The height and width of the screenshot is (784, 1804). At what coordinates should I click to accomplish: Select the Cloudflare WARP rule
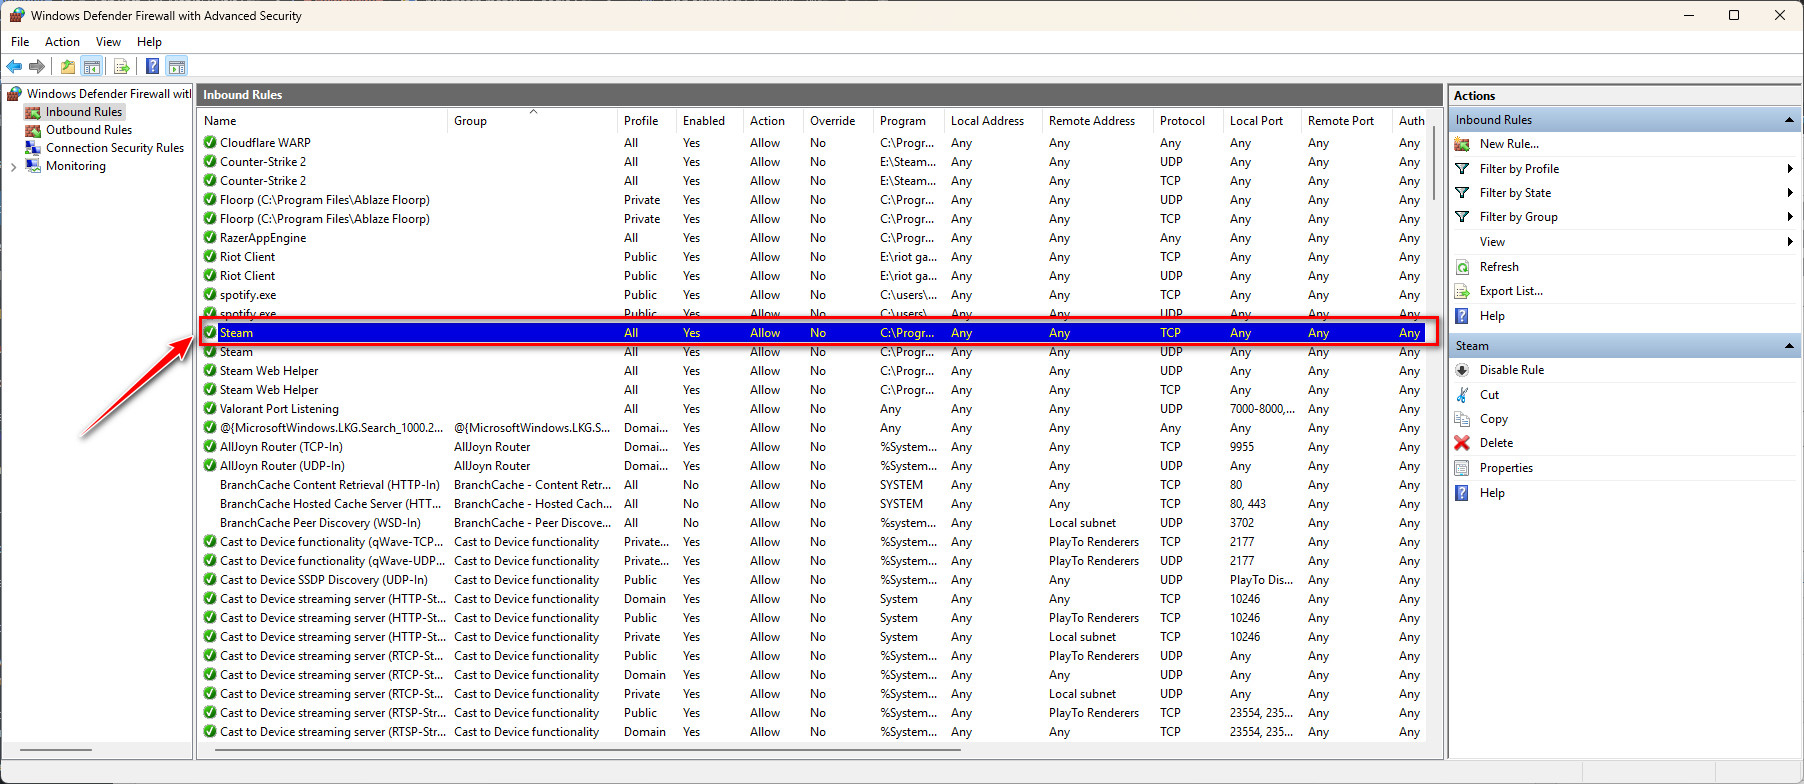pyautogui.click(x=265, y=143)
